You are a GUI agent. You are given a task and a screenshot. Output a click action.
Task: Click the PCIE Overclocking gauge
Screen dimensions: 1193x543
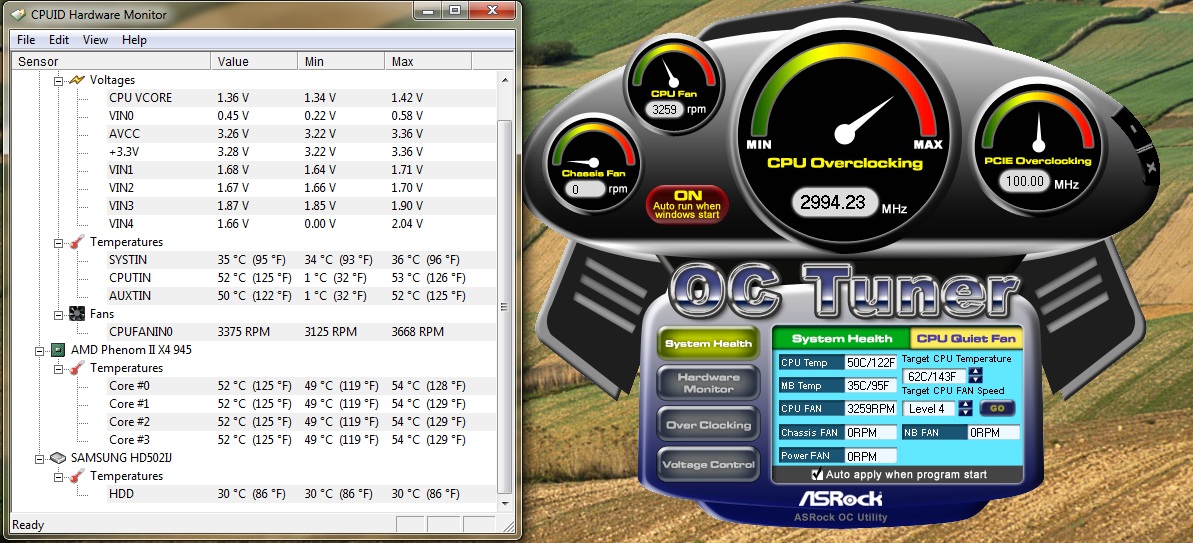[1038, 146]
